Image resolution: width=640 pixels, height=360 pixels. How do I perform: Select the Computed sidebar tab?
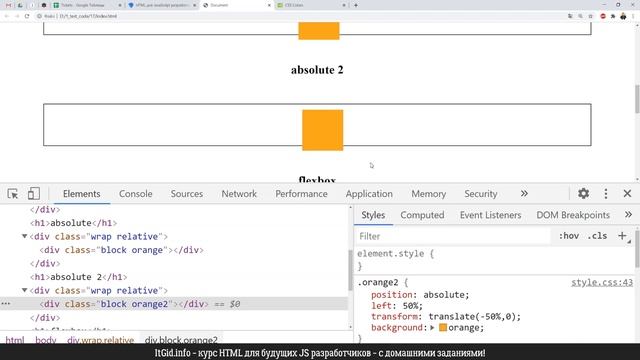coord(422,215)
